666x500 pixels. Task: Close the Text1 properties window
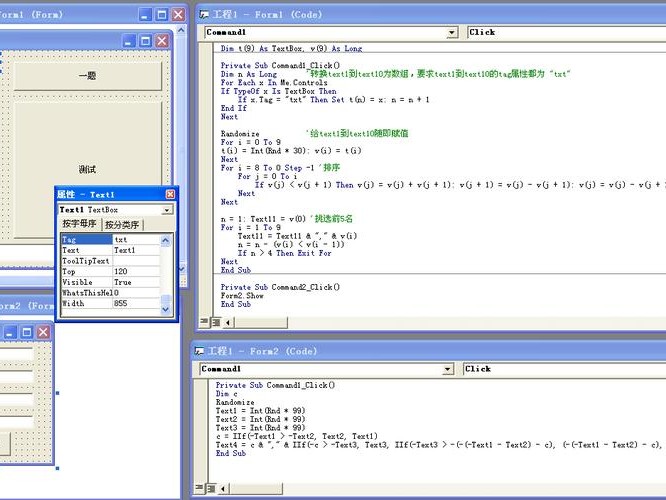(170, 195)
